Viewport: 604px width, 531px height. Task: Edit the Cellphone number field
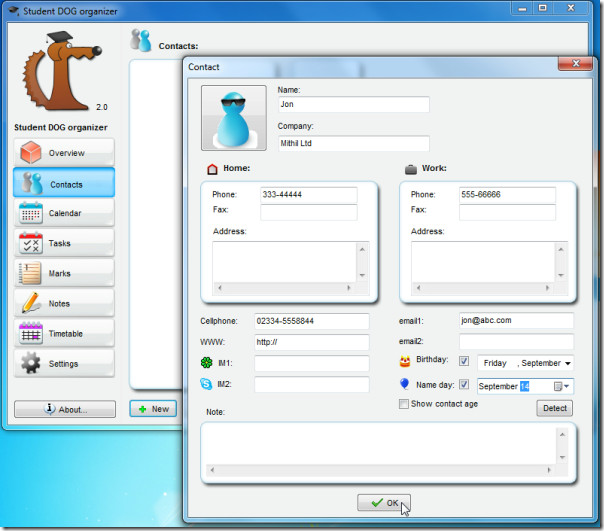312,321
